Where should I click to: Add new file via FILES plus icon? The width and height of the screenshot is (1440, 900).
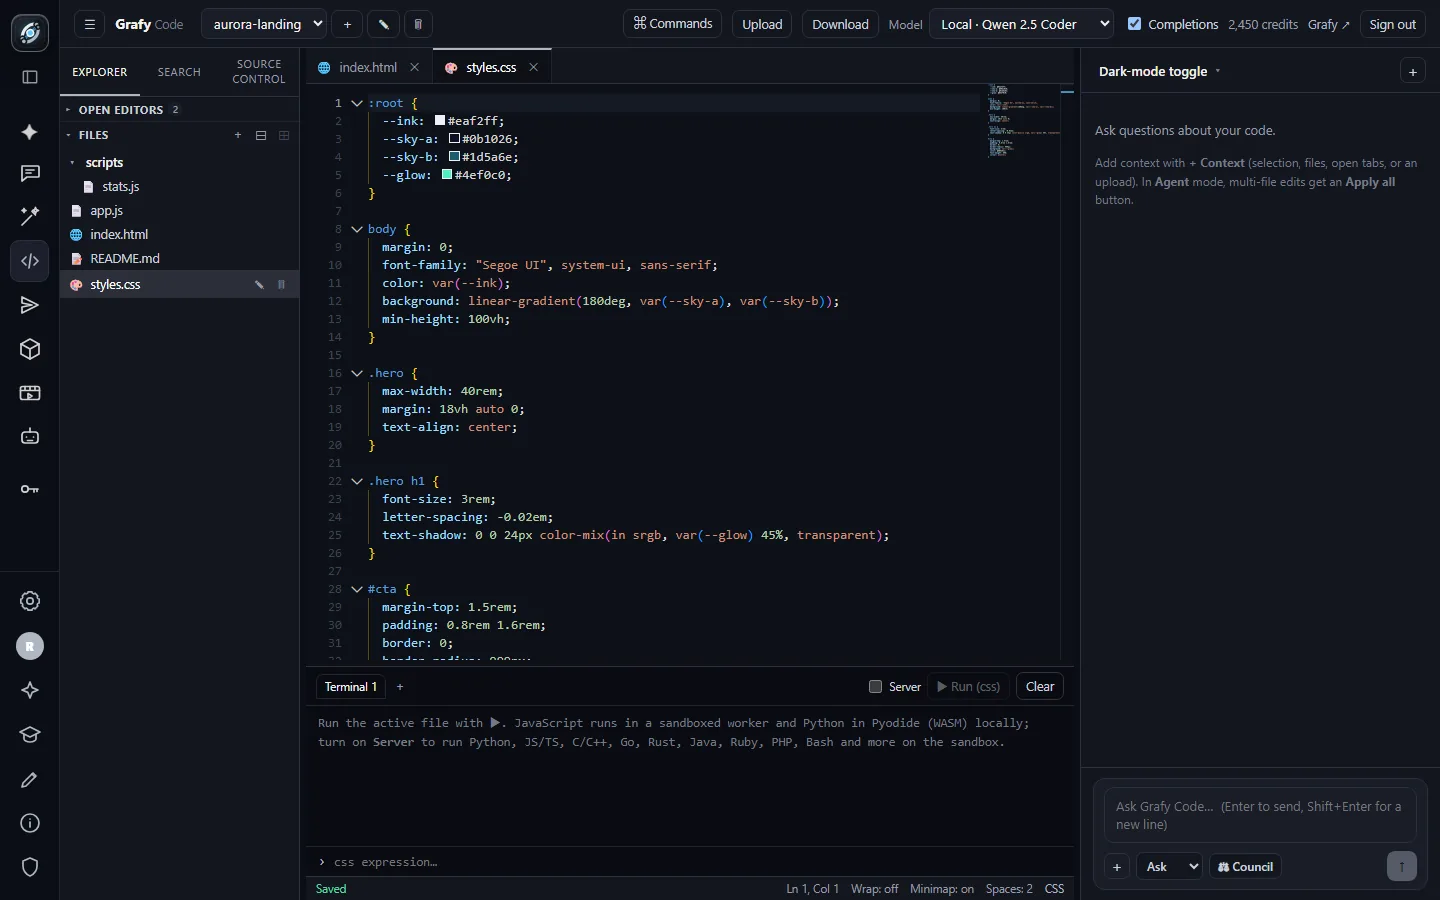238,135
